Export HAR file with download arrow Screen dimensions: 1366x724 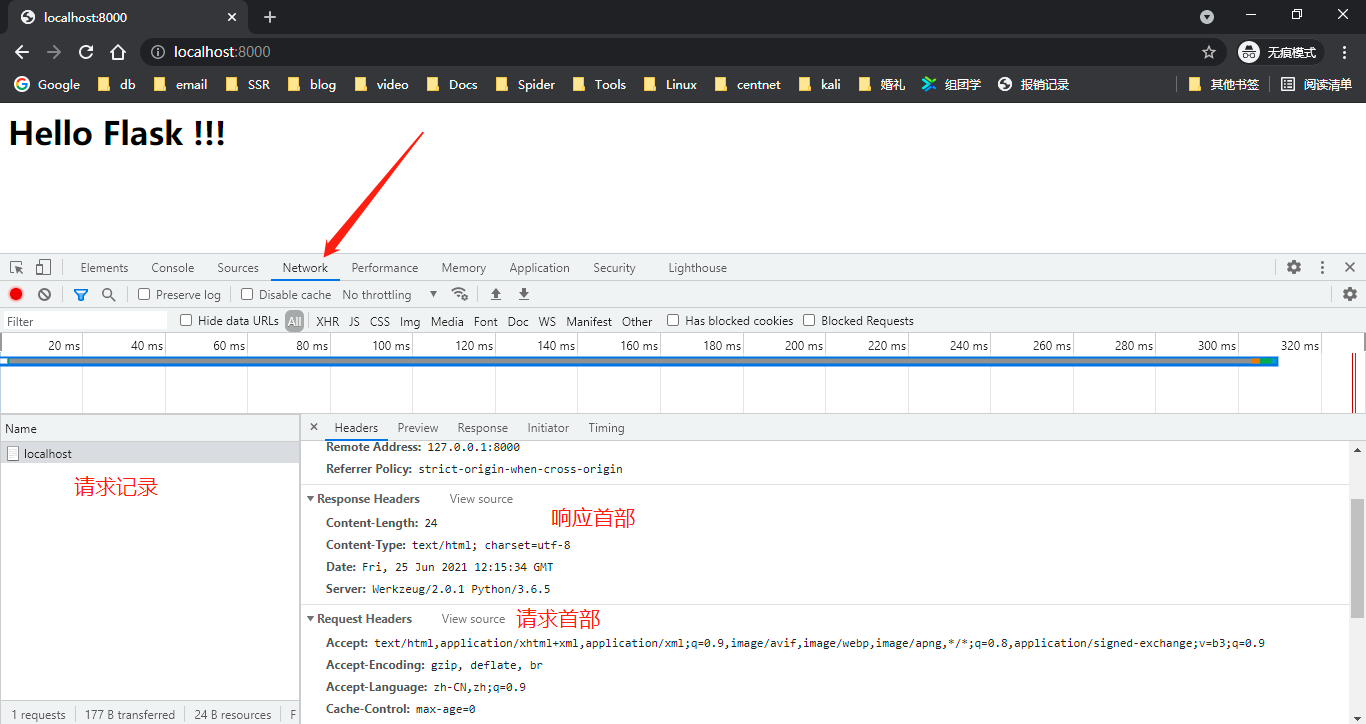(523, 294)
